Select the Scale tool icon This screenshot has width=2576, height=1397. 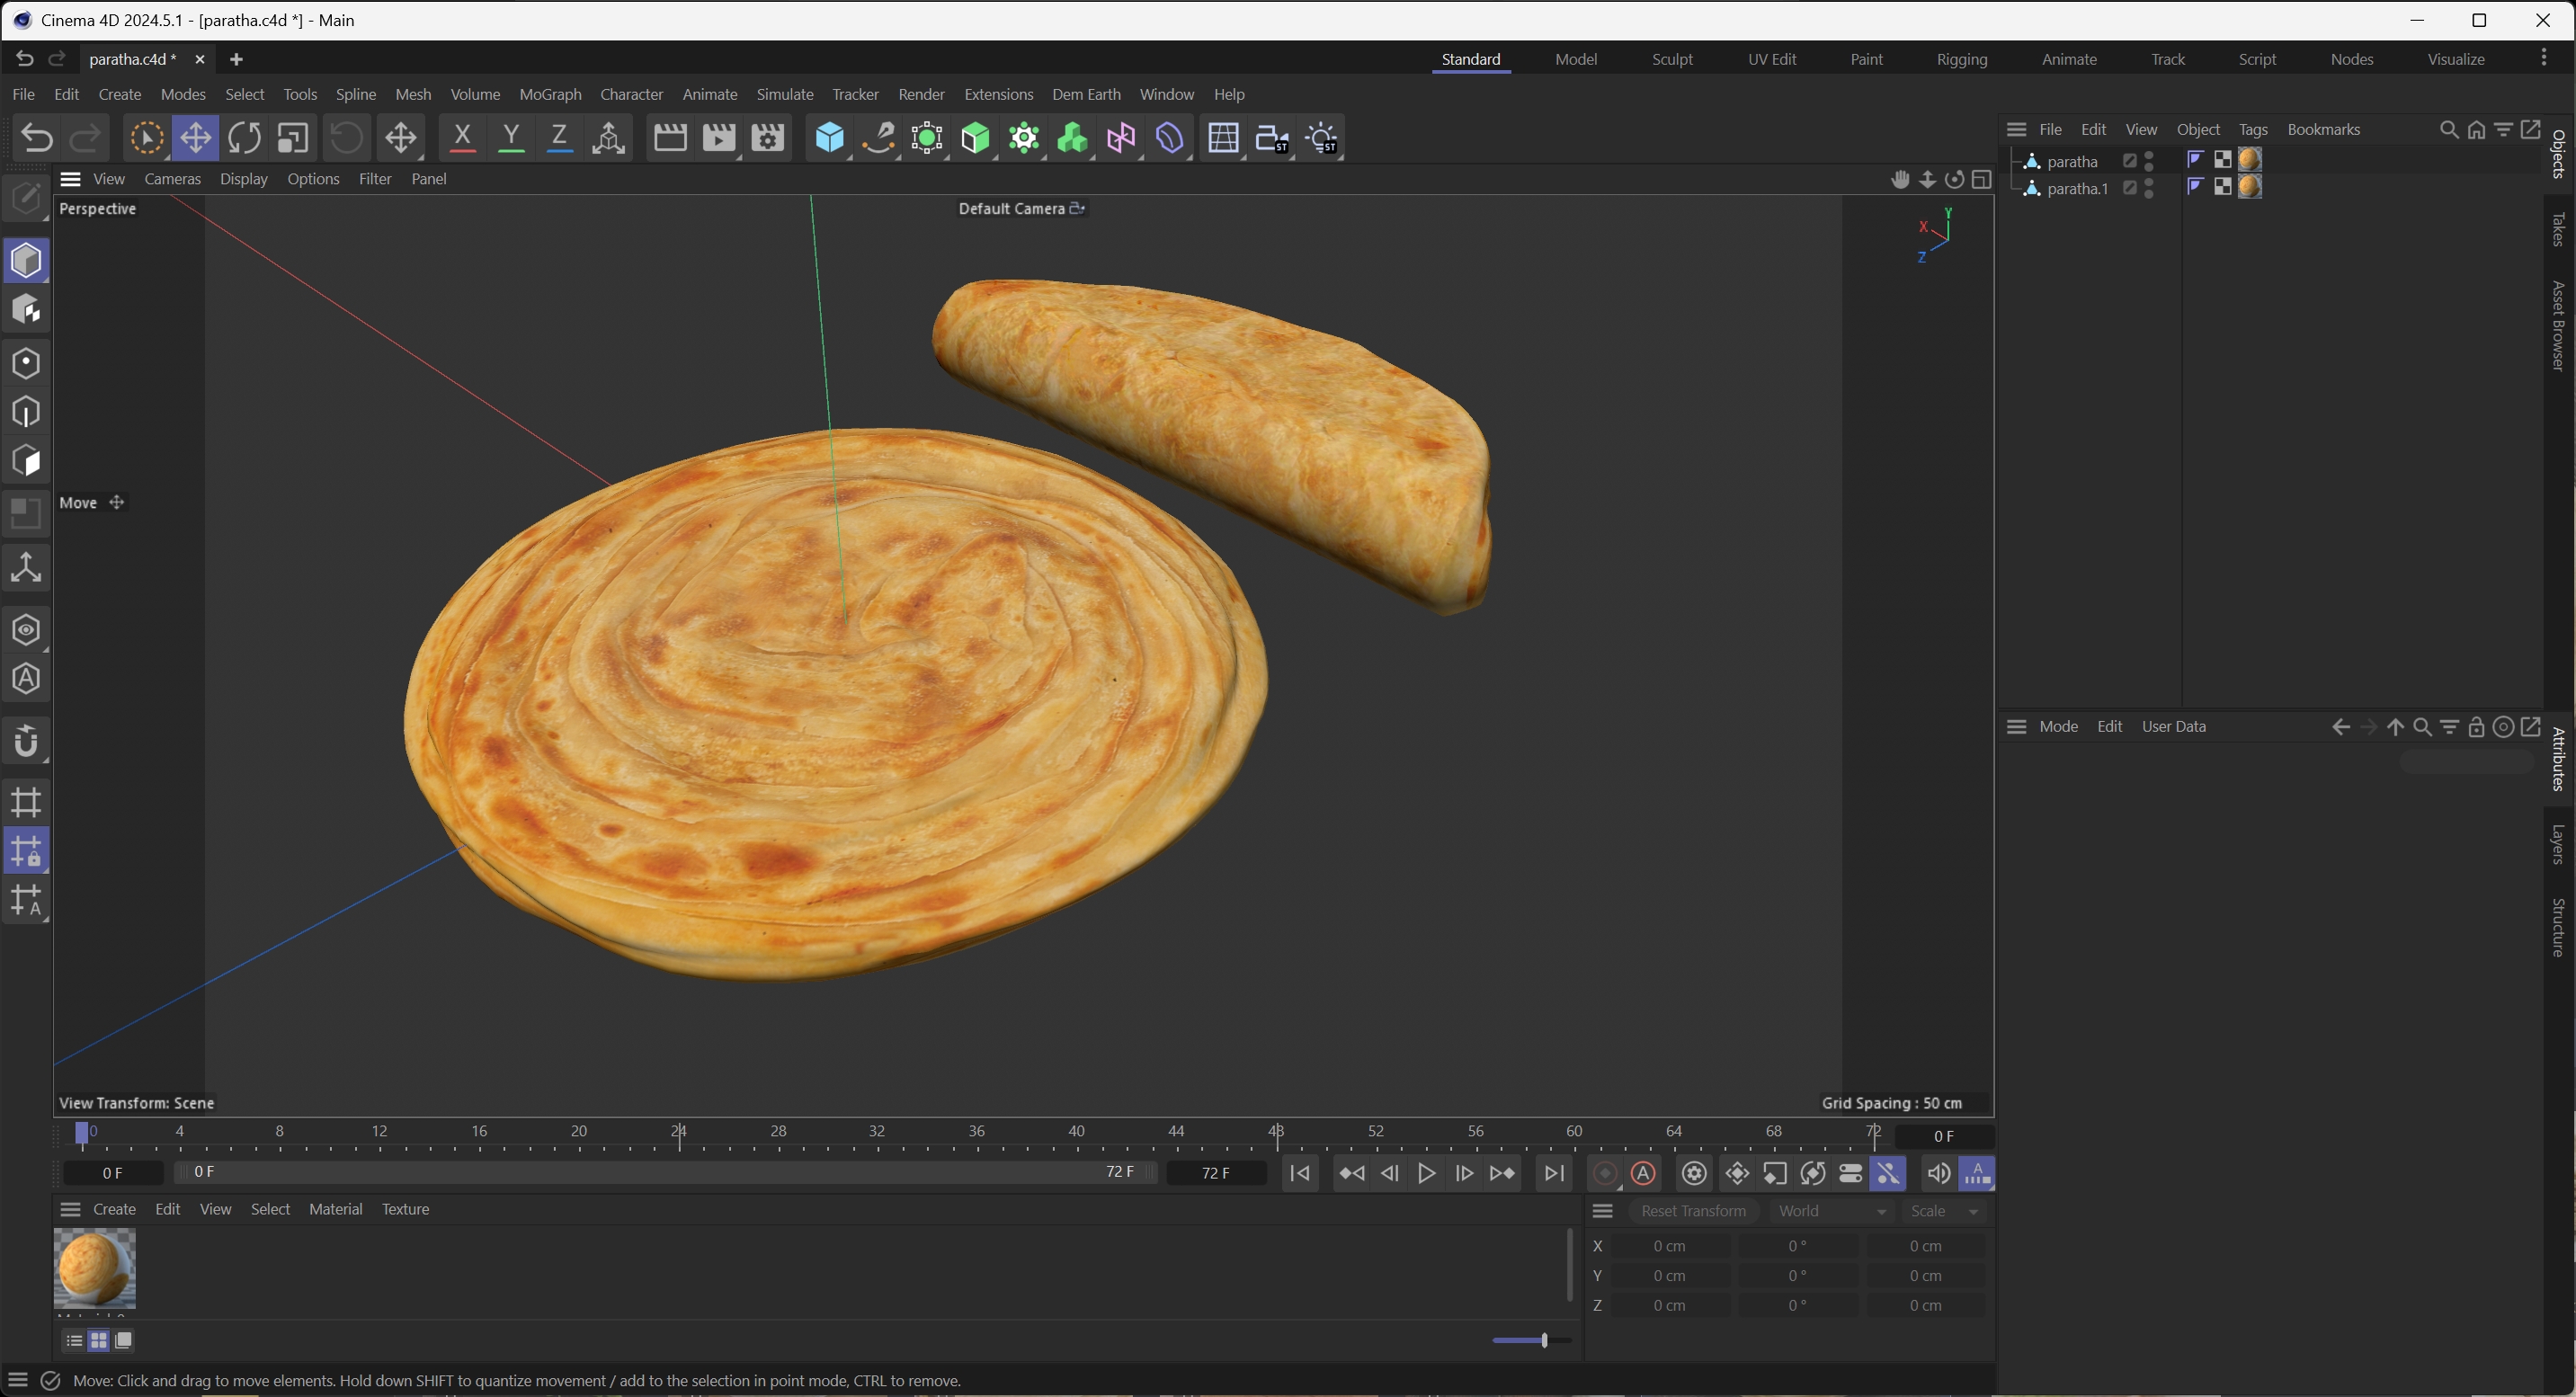(x=292, y=138)
